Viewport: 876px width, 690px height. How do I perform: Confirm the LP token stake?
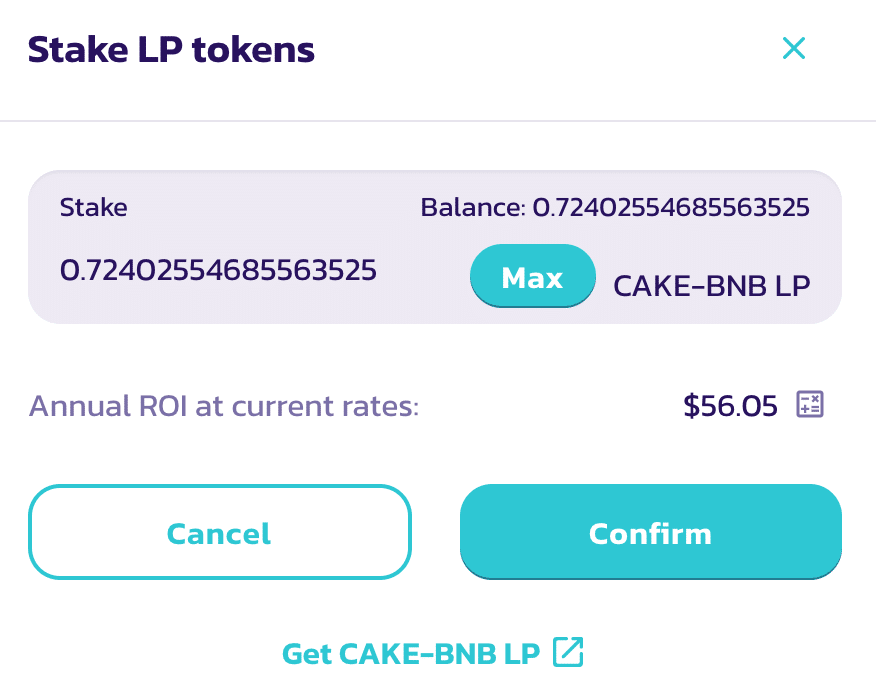[650, 533]
